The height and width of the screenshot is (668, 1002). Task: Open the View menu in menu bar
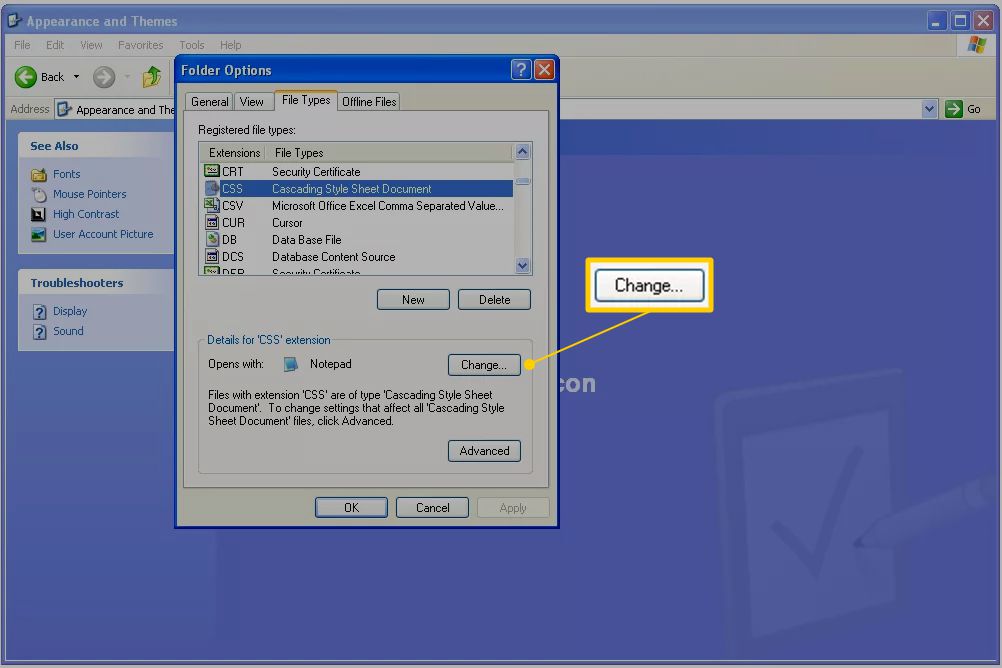pyautogui.click(x=91, y=45)
